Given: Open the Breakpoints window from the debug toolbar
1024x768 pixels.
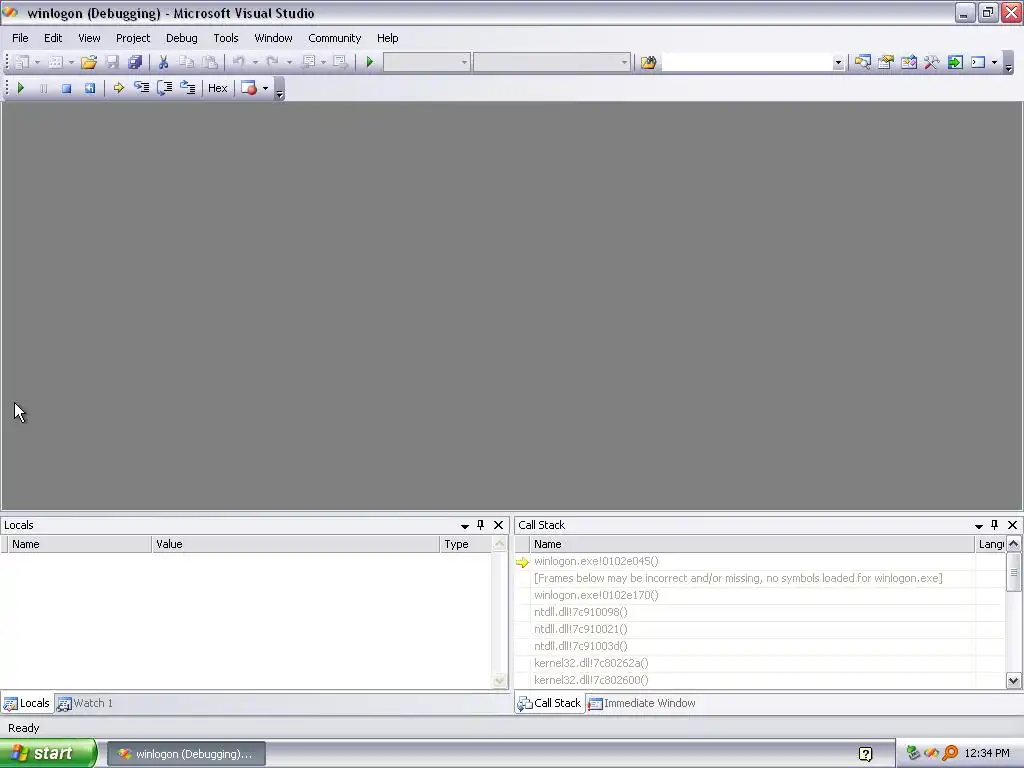Looking at the screenshot, I should (249, 88).
